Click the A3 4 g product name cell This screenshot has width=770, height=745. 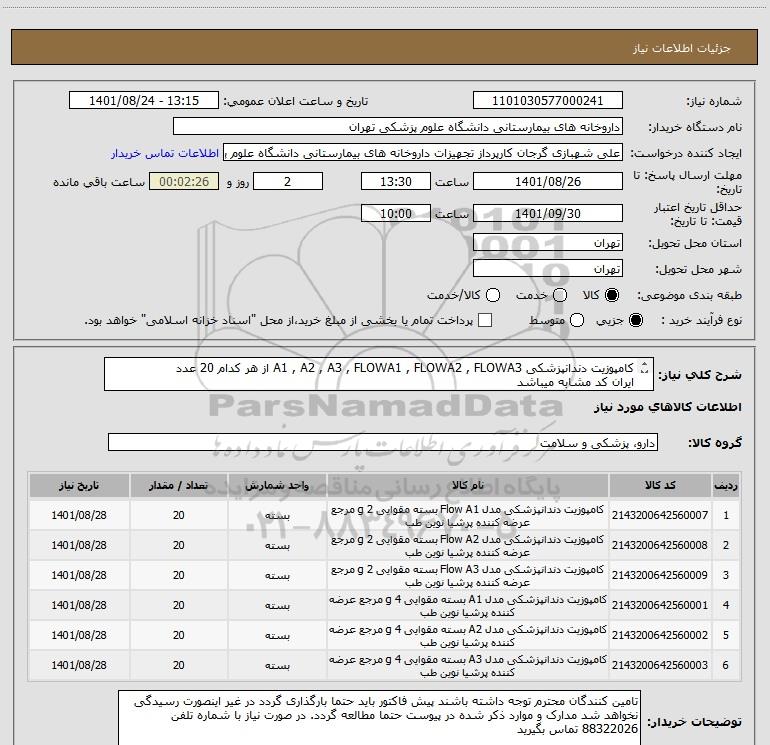click(x=468, y=665)
